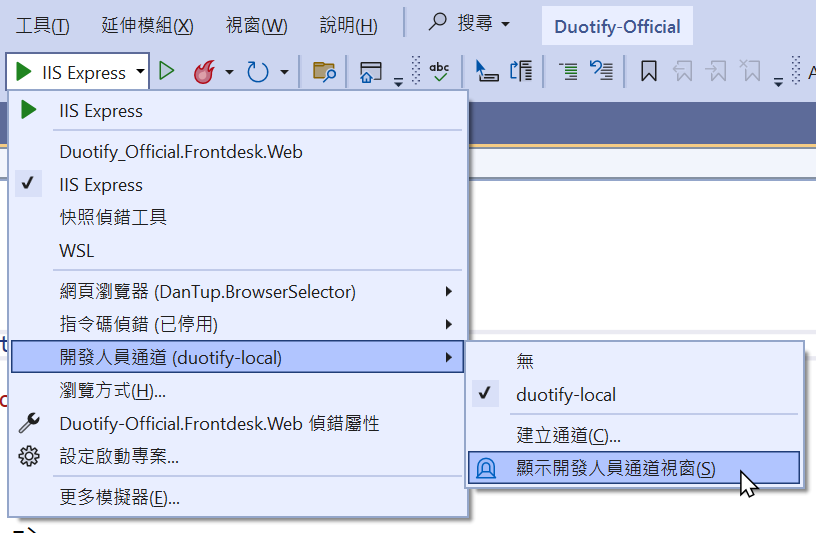Start debugging with IIS Express button
This screenshot has height=533, width=816.
(71, 72)
